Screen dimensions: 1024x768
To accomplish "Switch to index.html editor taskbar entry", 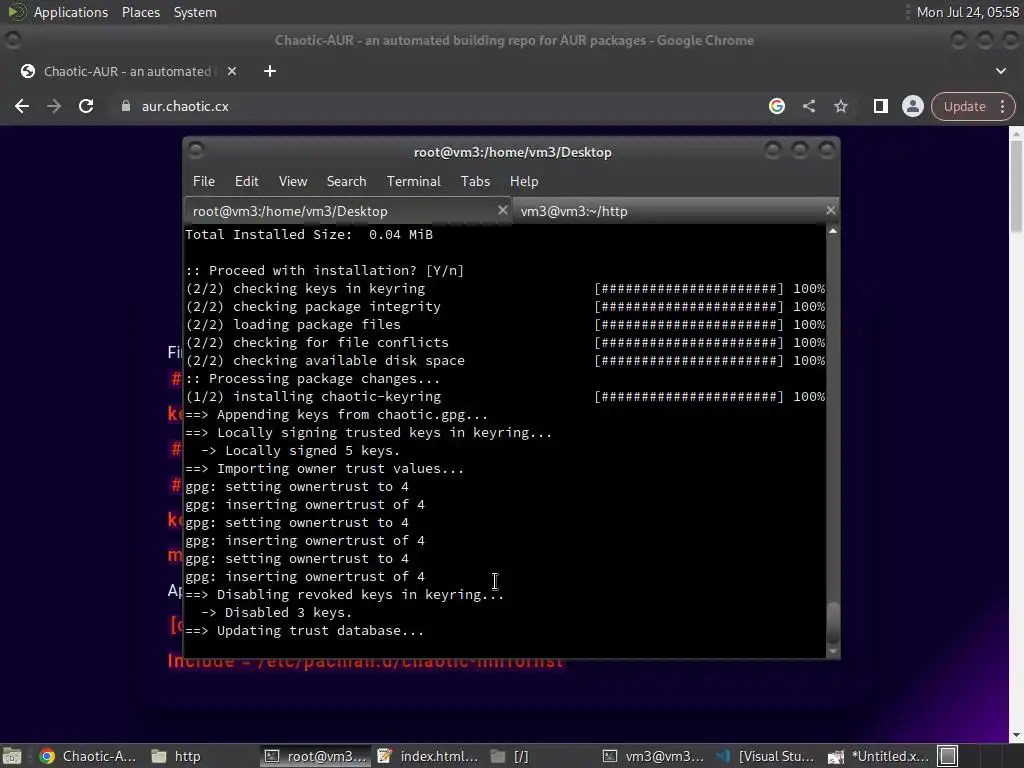I will [x=428, y=756].
